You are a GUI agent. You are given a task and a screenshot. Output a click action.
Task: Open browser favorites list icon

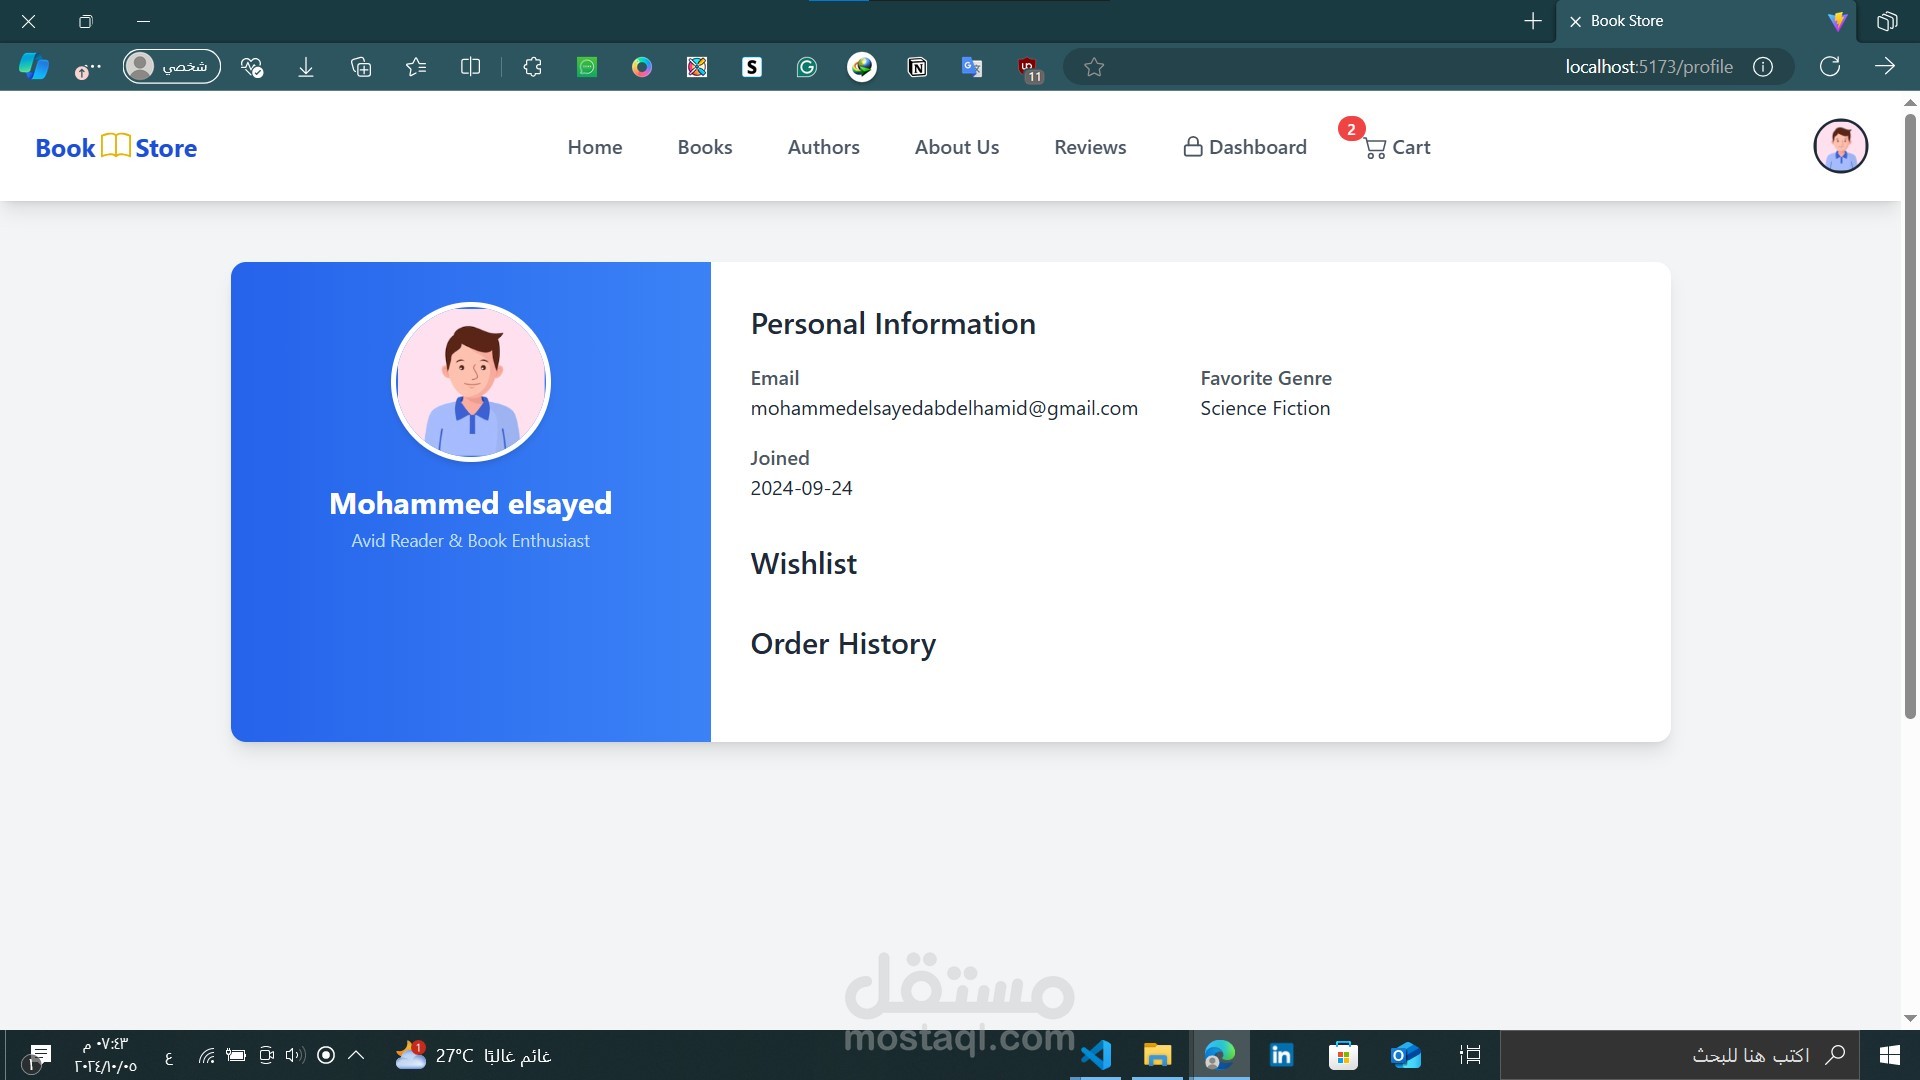(416, 67)
